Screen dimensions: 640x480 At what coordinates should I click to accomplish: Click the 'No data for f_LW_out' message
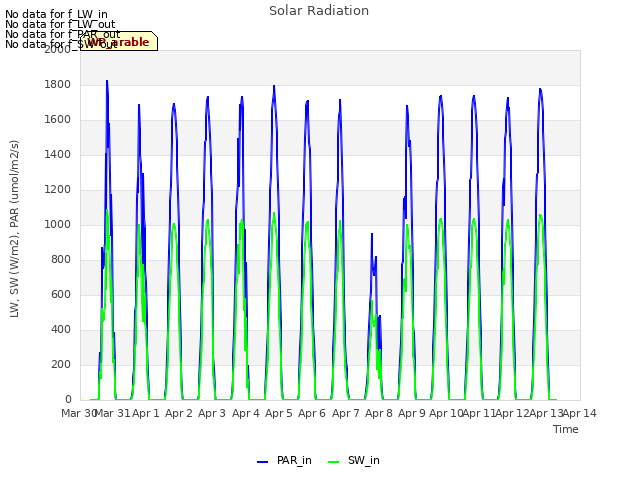click(x=60, y=24)
